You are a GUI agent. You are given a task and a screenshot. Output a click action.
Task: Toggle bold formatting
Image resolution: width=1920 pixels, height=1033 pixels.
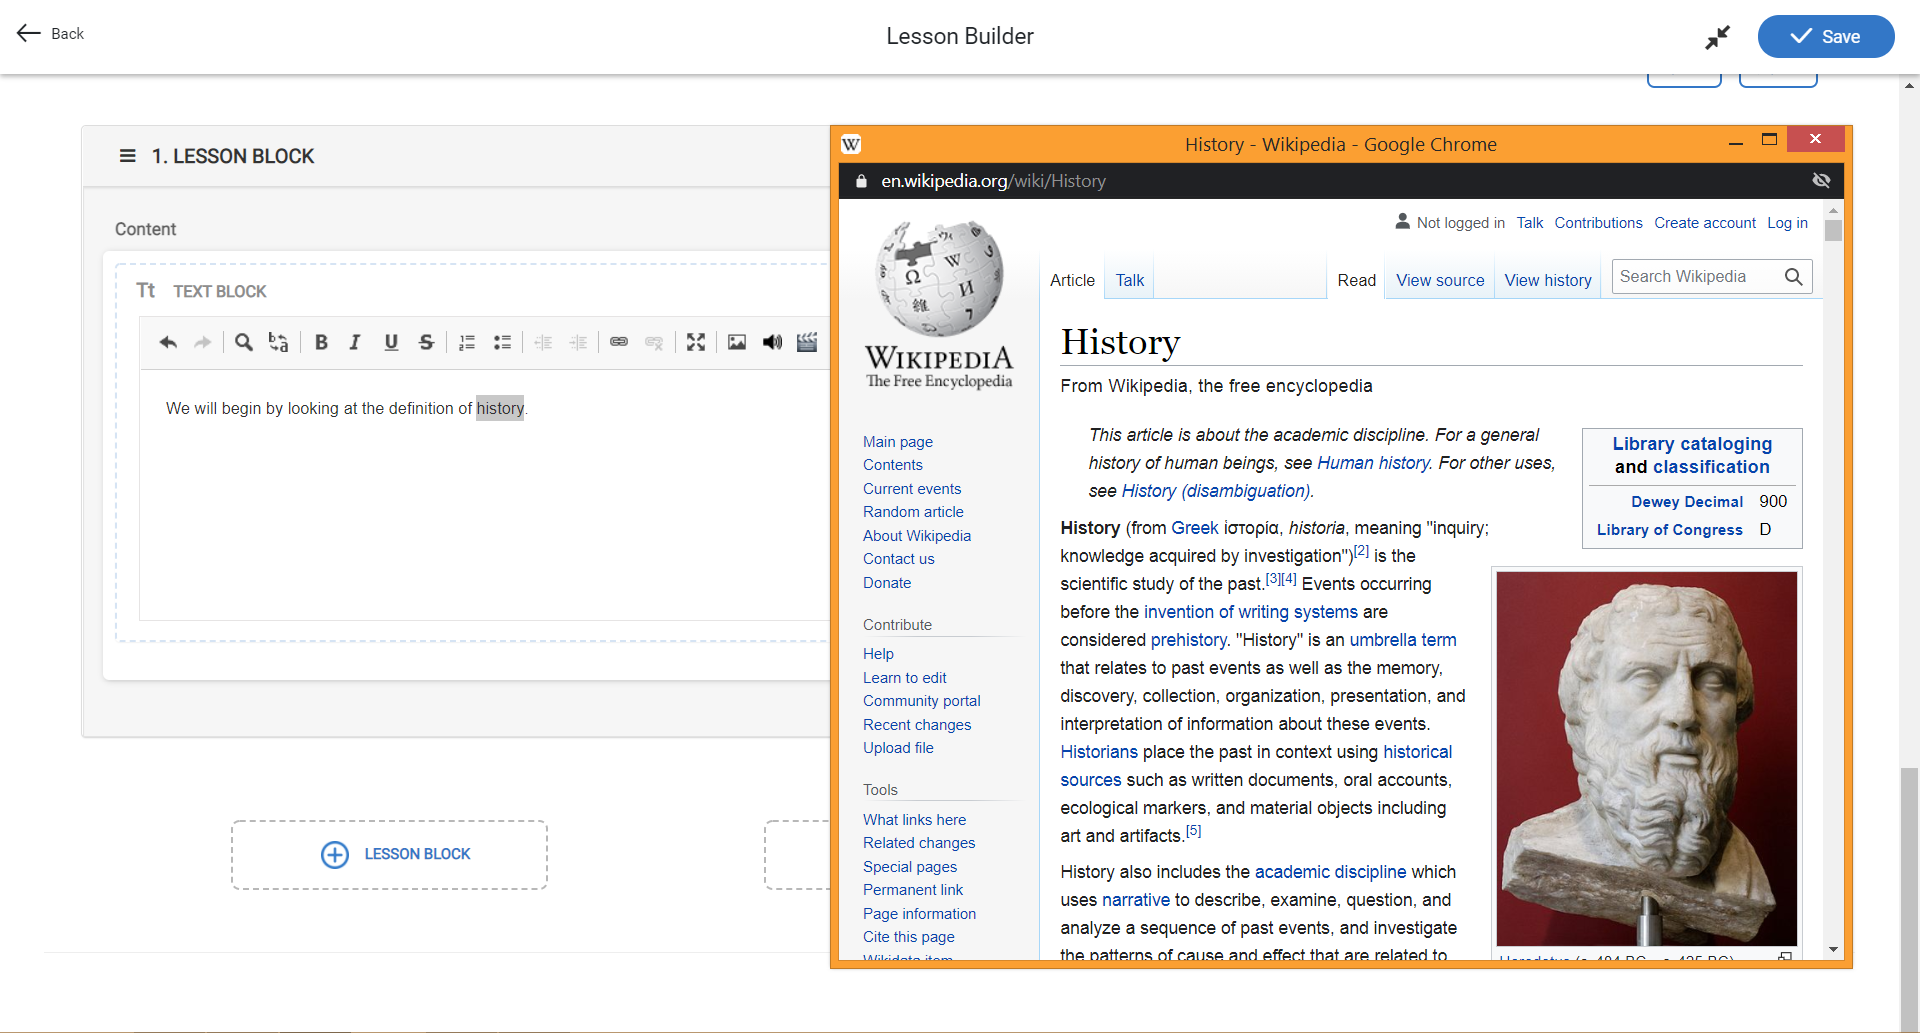point(321,343)
